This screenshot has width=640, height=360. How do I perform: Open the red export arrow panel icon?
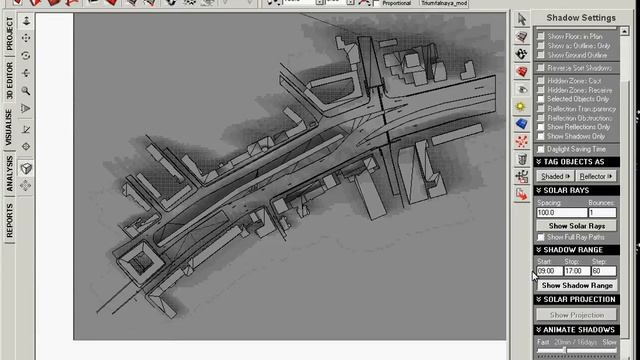pyautogui.click(x=522, y=194)
